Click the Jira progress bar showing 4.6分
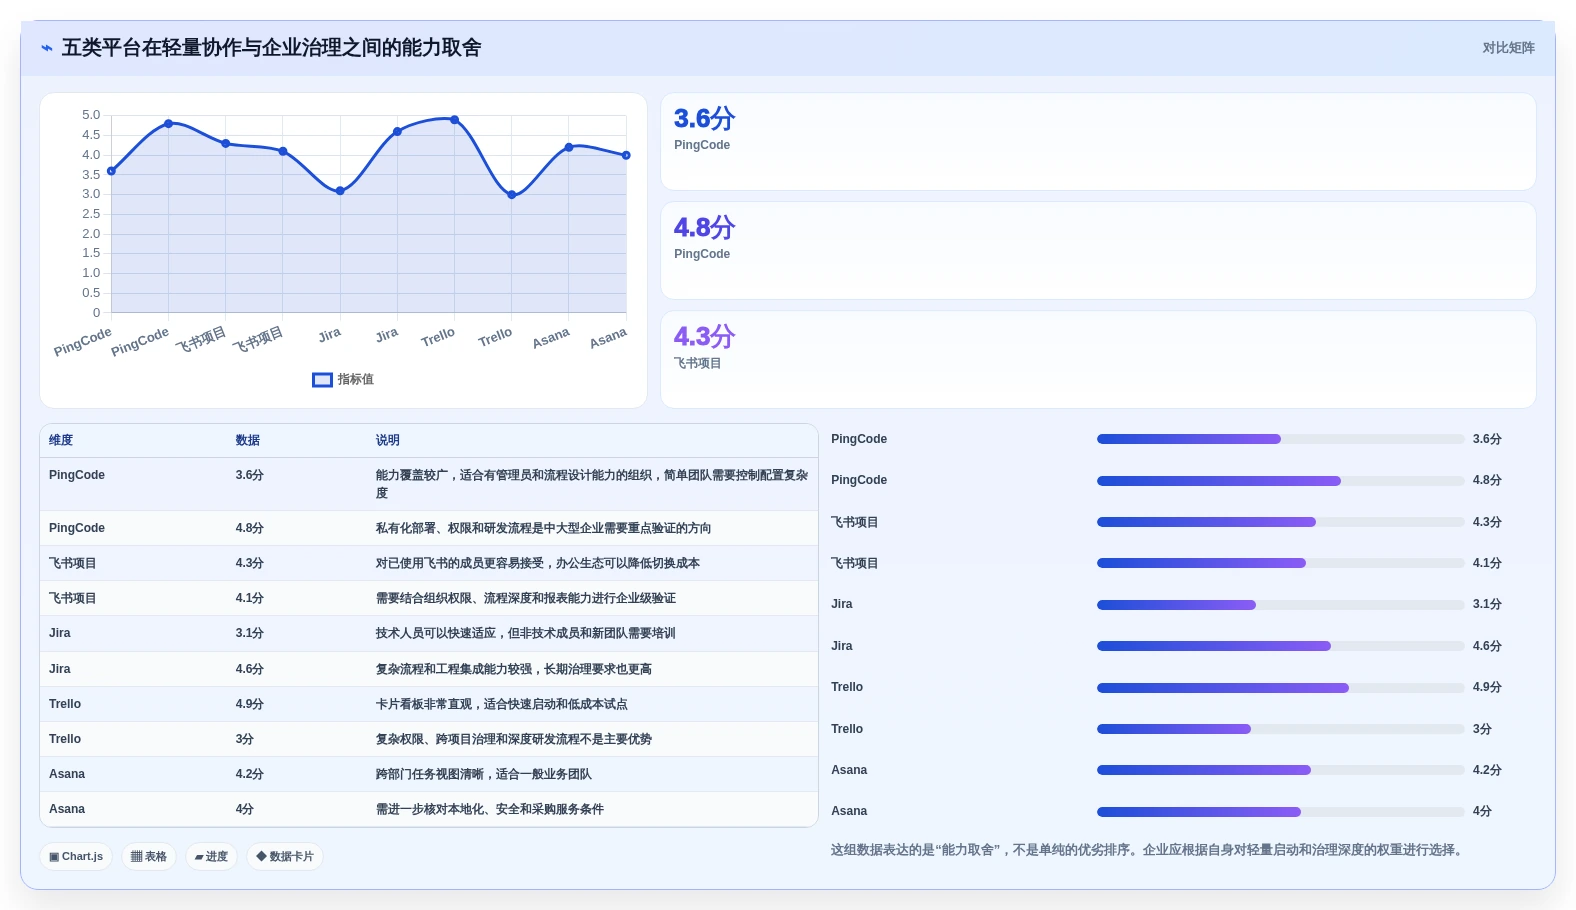Image resolution: width=1576 pixels, height=910 pixels. coord(1281,646)
